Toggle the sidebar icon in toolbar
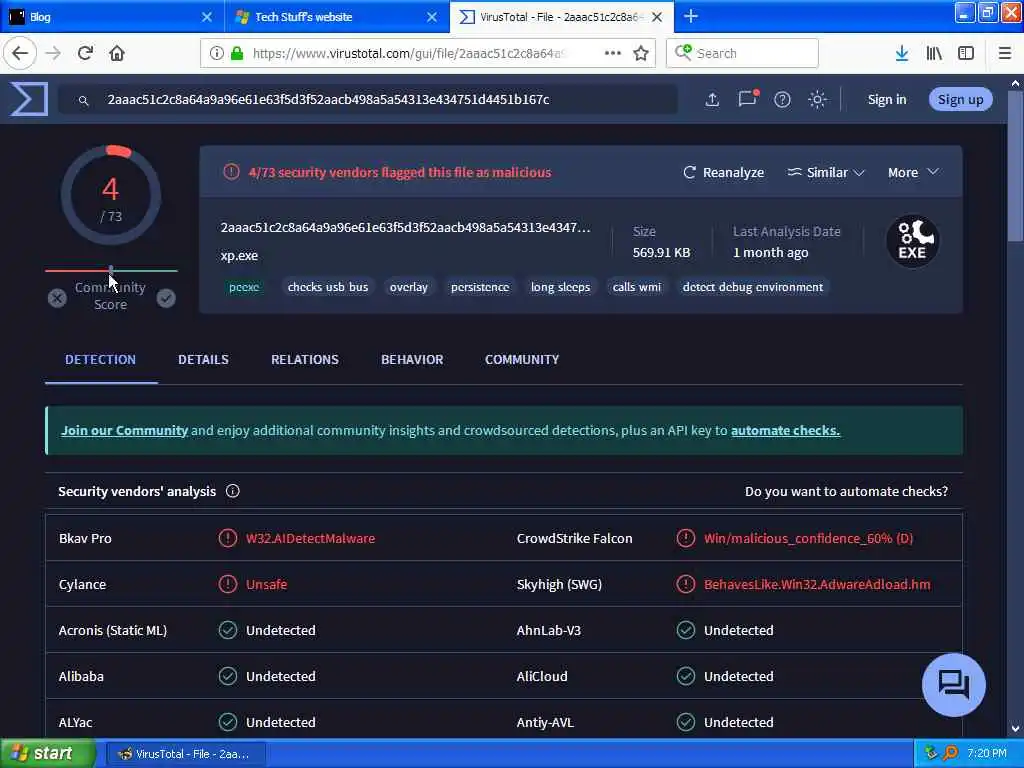Image resolution: width=1024 pixels, height=768 pixels. (966, 53)
